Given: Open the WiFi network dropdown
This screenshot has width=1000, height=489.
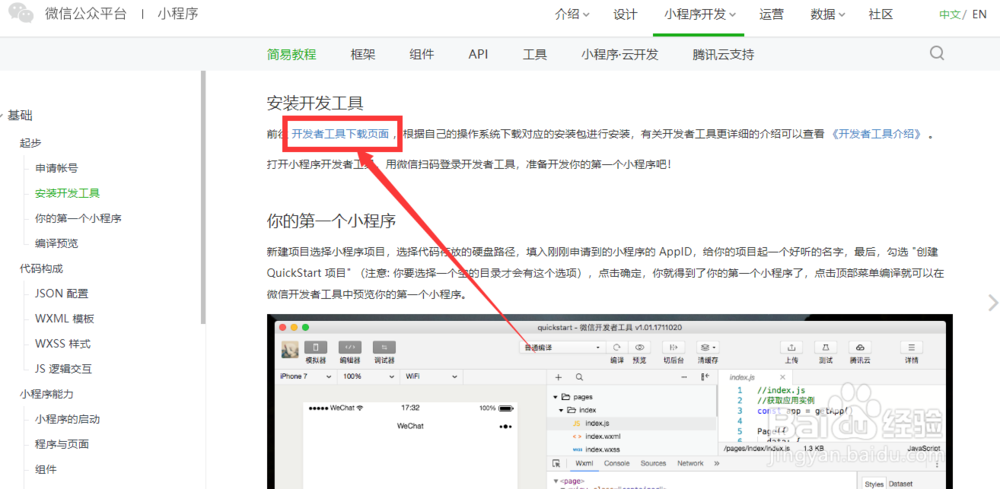Looking at the screenshot, I should click(x=432, y=376).
